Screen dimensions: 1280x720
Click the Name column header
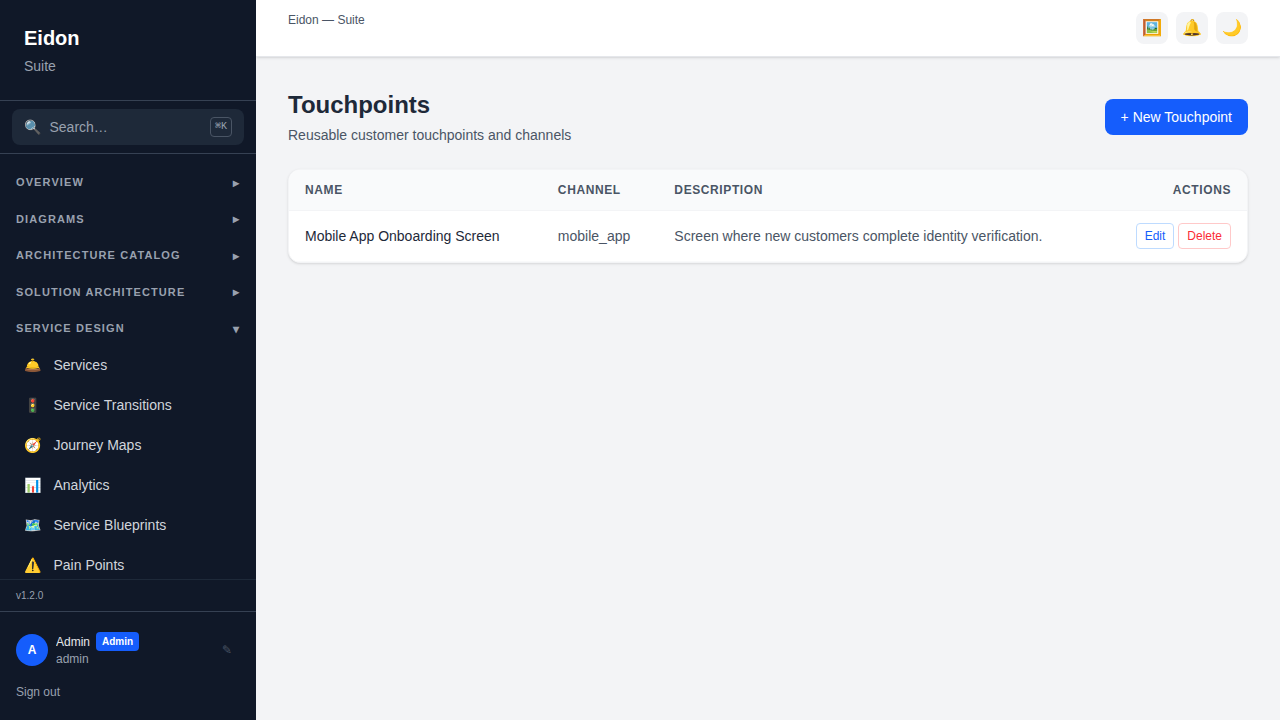click(324, 190)
